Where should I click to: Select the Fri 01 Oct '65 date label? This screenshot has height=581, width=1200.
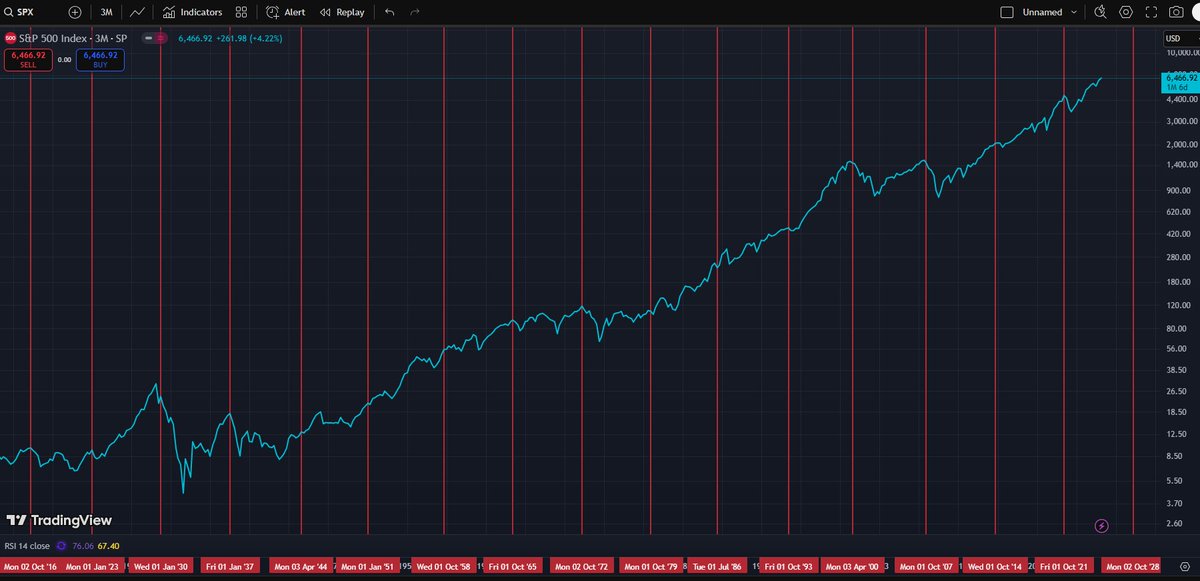point(512,566)
